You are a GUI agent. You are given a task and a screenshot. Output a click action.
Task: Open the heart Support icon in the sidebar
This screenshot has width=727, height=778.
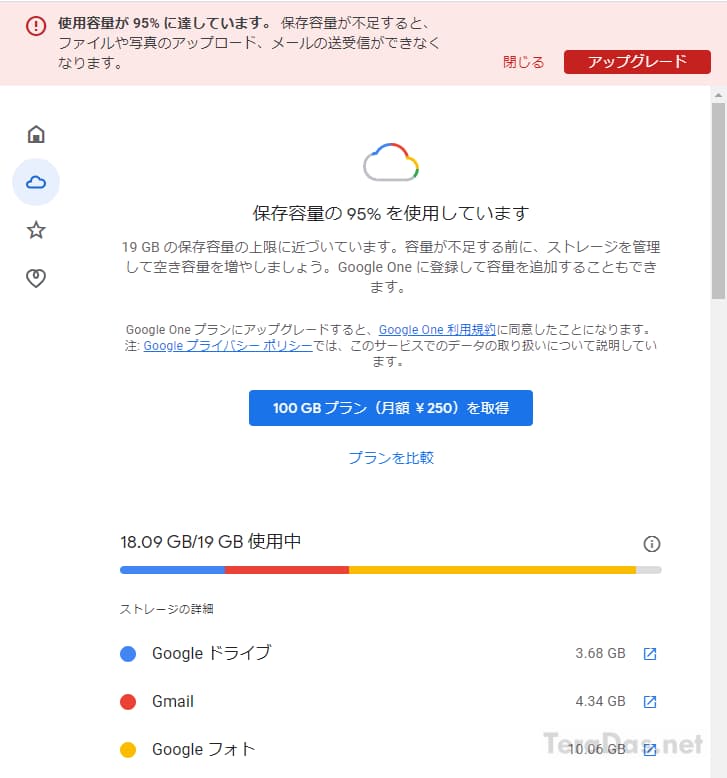click(x=36, y=278)
